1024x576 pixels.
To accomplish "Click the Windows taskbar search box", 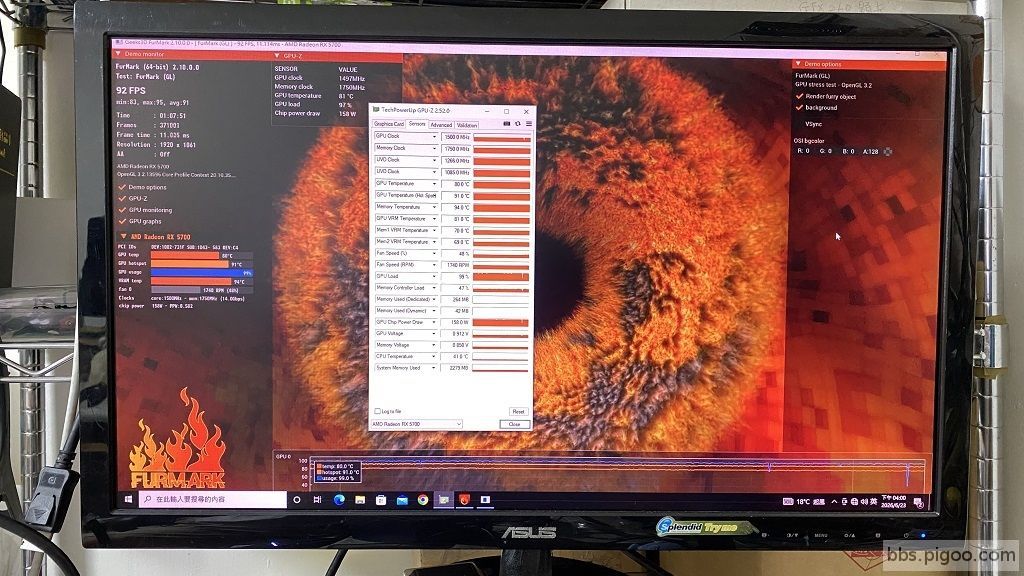I will pos(214,499).
